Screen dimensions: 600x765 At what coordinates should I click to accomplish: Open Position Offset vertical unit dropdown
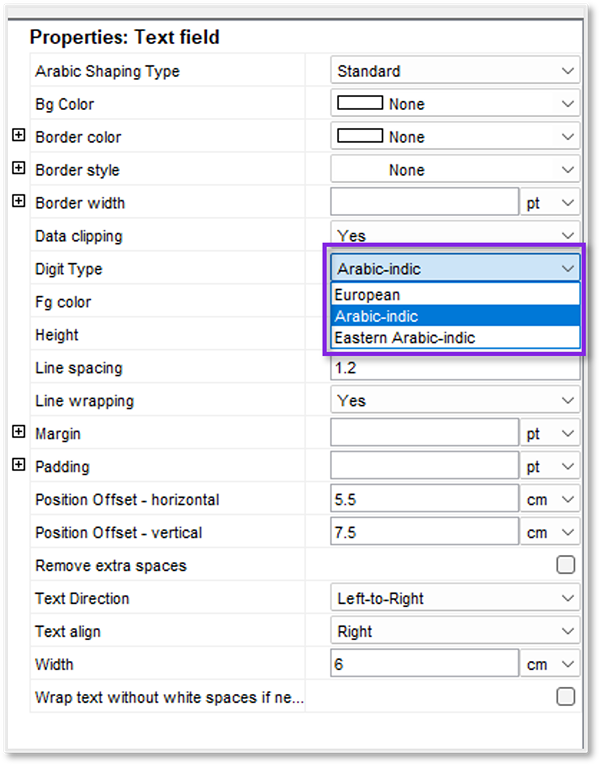pyautogui.click(x=550, y=532)
